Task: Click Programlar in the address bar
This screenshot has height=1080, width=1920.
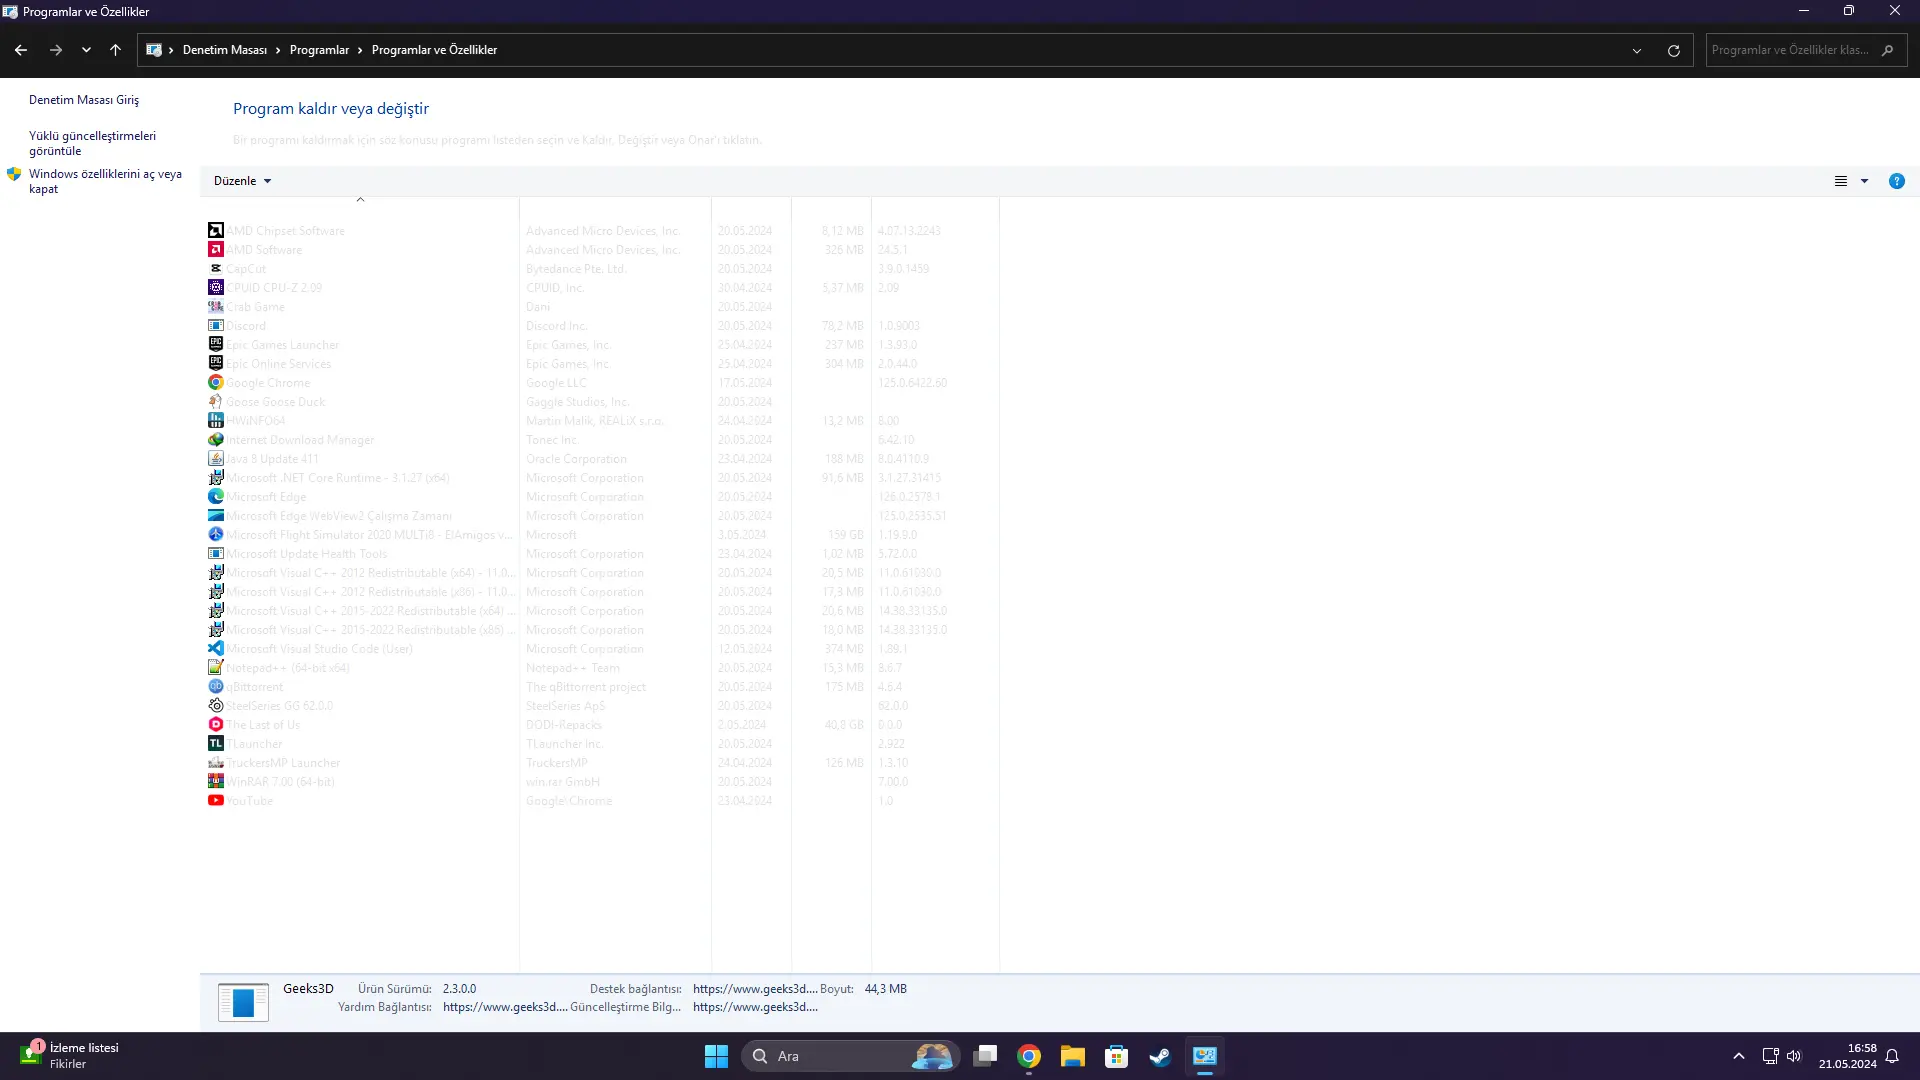Action: [320, 50]
